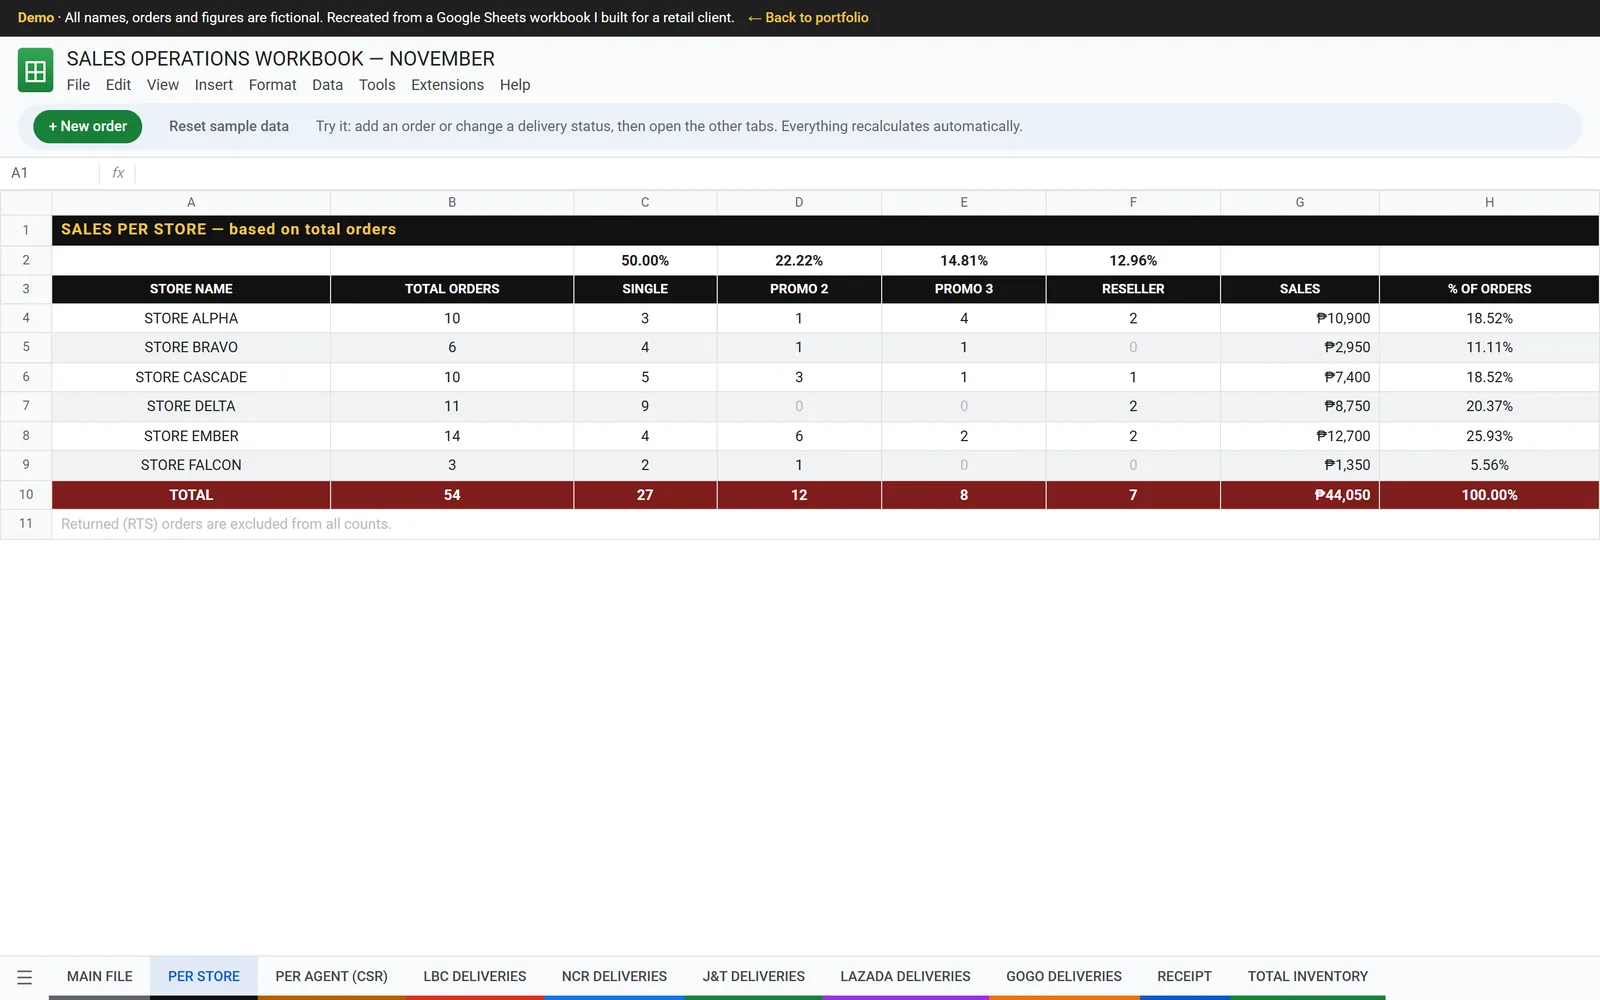Click the workbook title SALES OPERATIONS WORKBOOK
This screenshot has height=1000, width=1600.
coord(281,59)
